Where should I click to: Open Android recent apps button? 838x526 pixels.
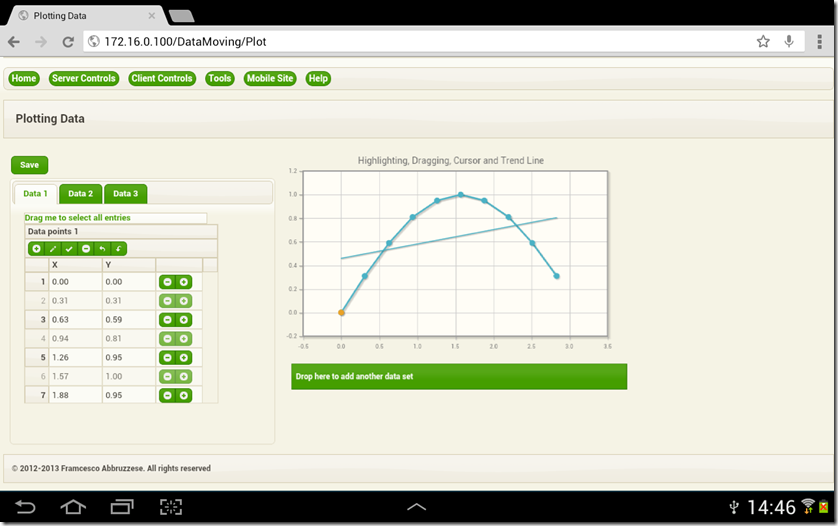[x=122, y=506]
